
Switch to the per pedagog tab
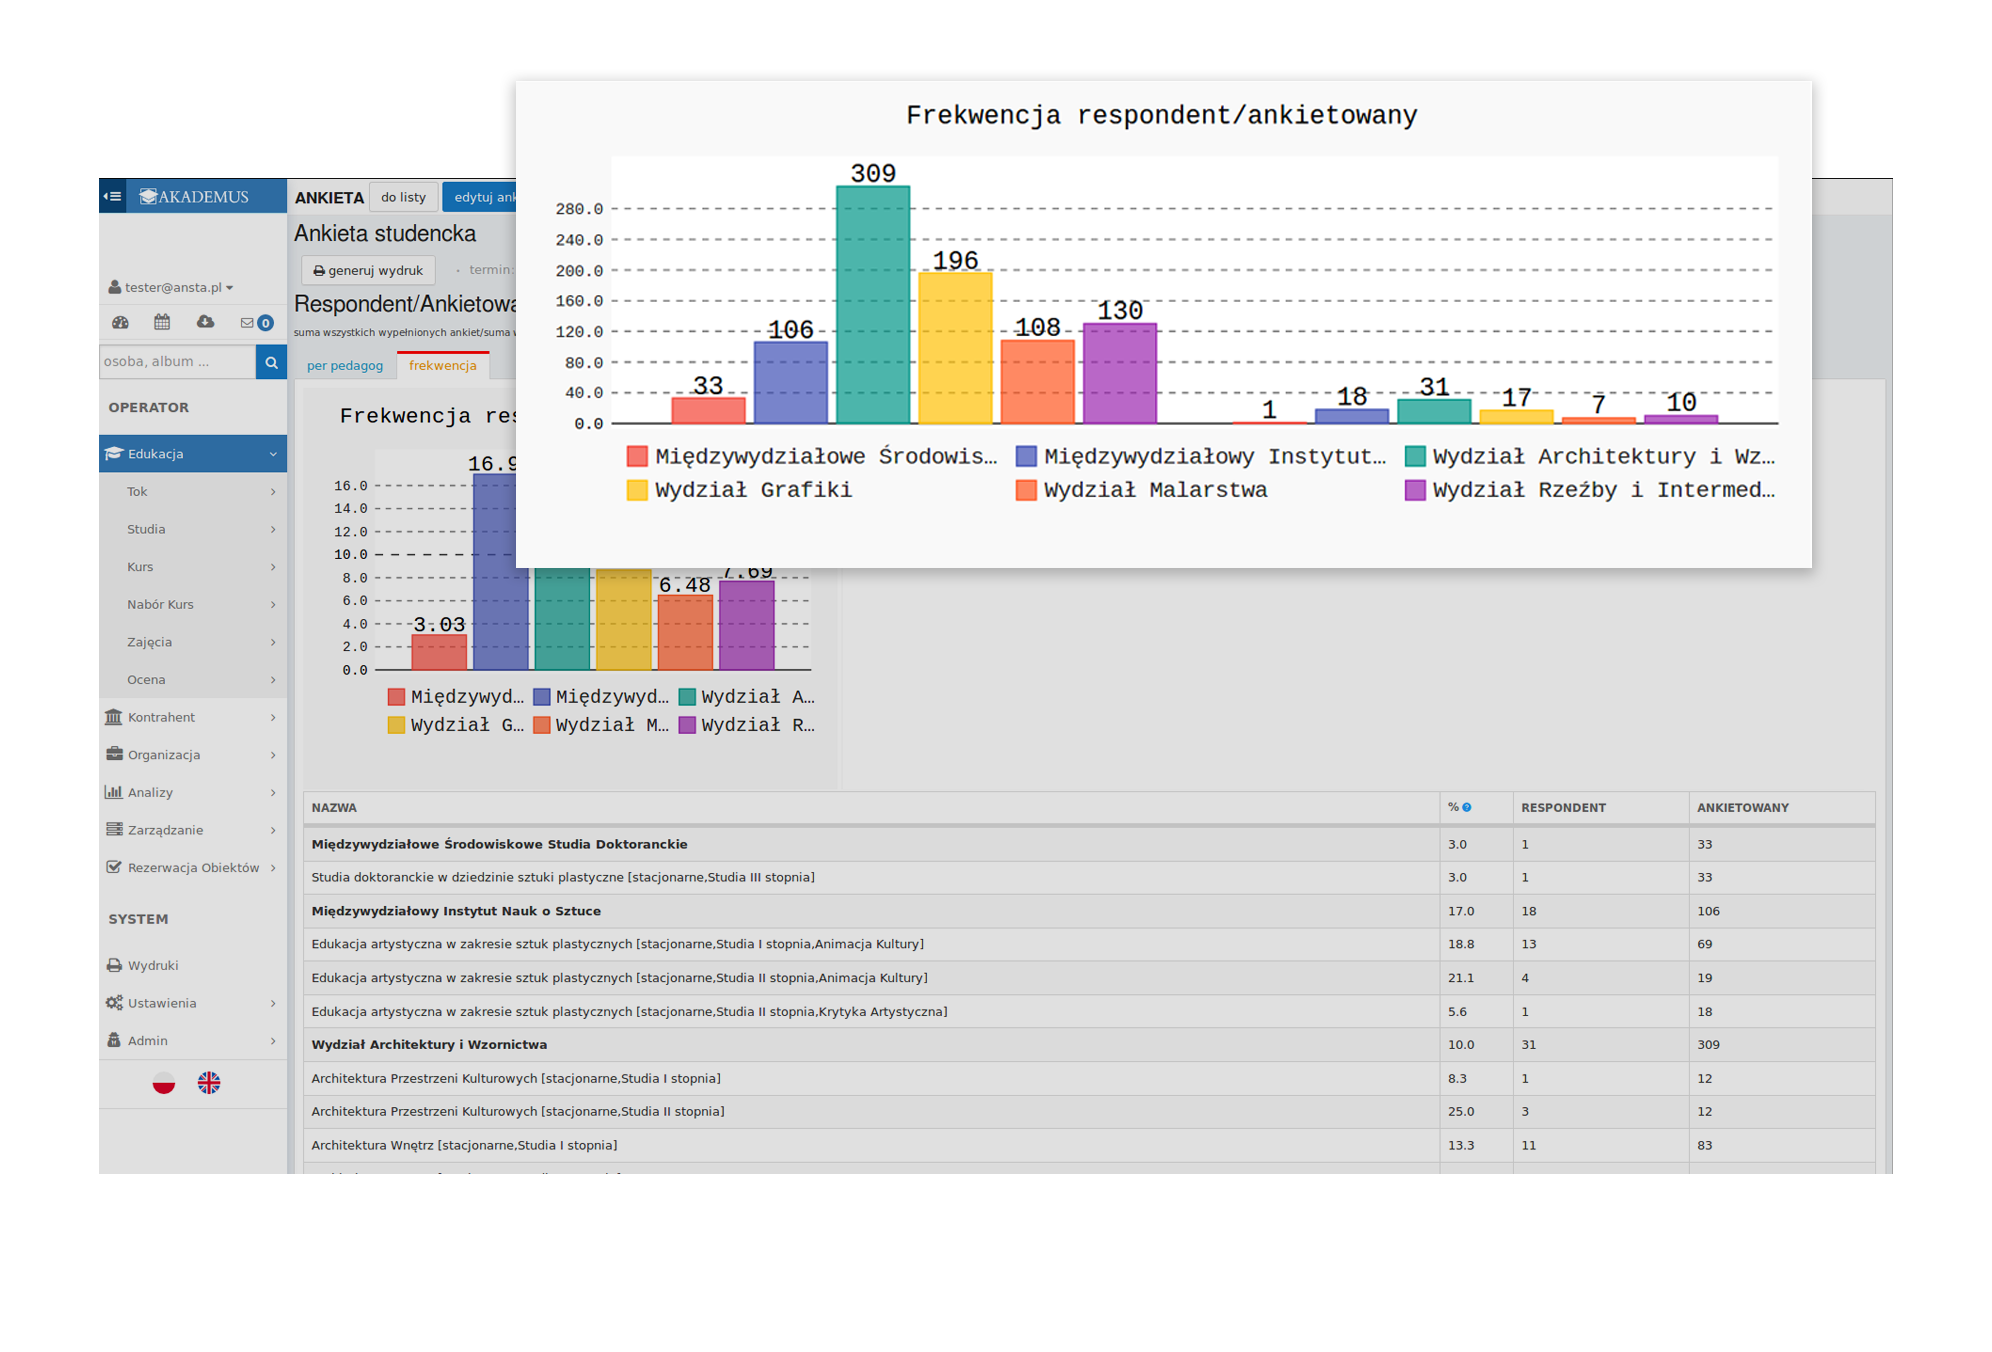(x=345, y=366)
